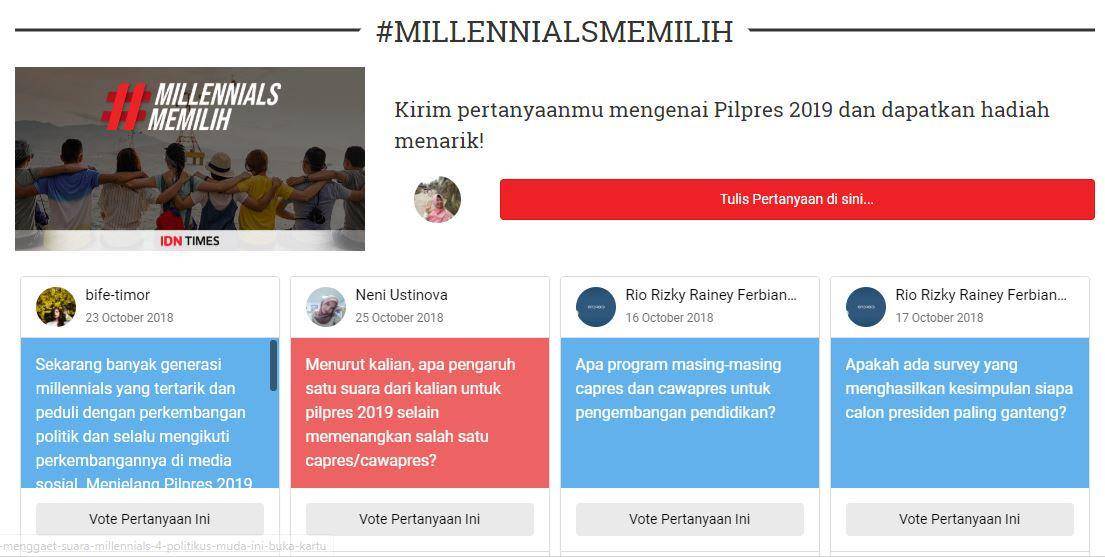The image size is (1105, 557).
Task: Click the scrollbar in bife-timor's card
Action: tap(273, 365)
